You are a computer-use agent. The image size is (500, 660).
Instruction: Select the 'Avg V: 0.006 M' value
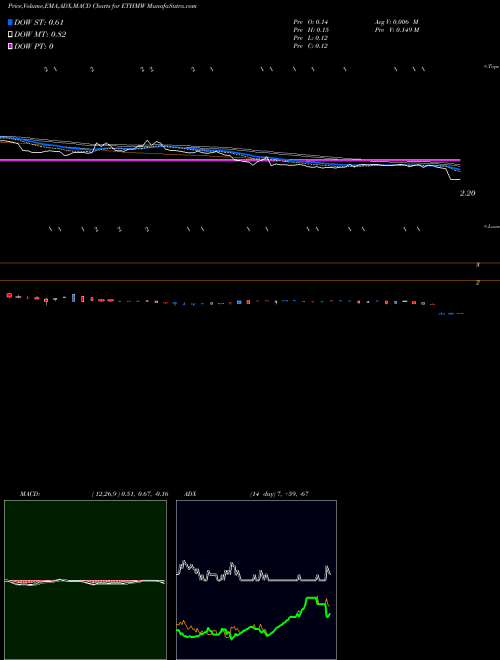(x=397, y=21)
